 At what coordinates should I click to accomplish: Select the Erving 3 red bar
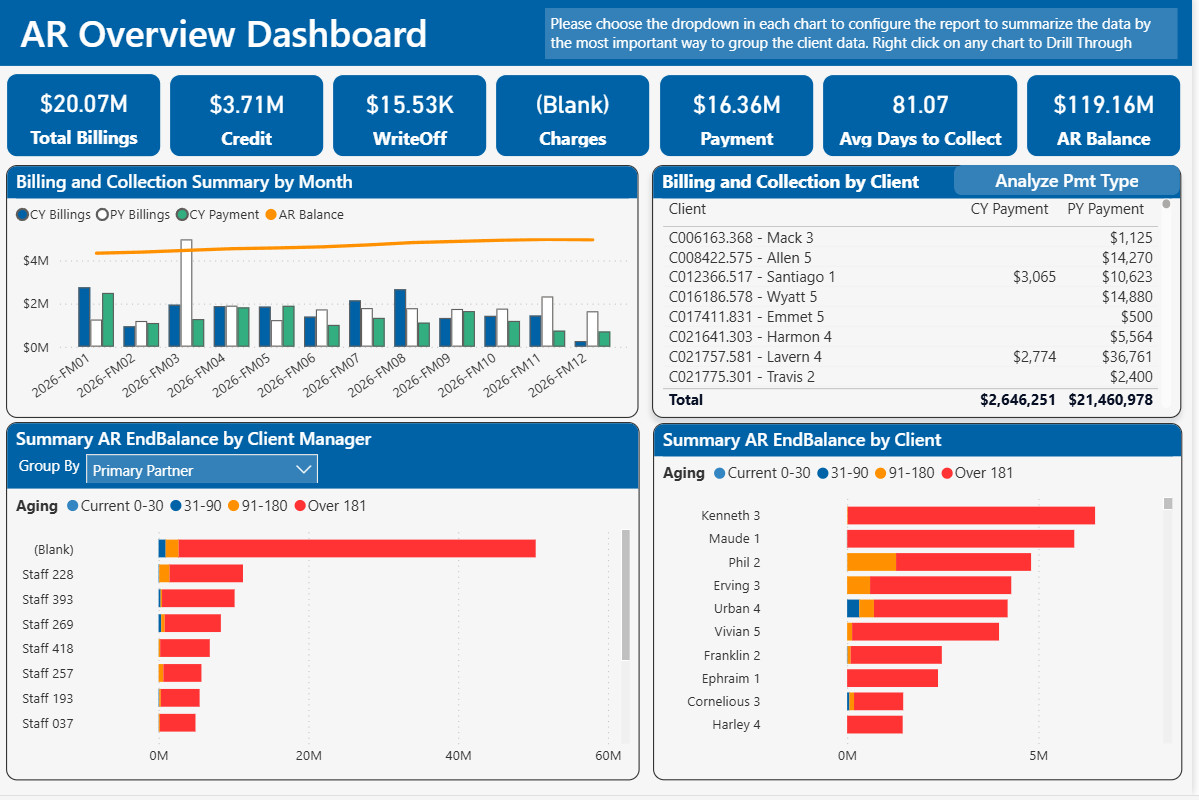pos(941,585)
